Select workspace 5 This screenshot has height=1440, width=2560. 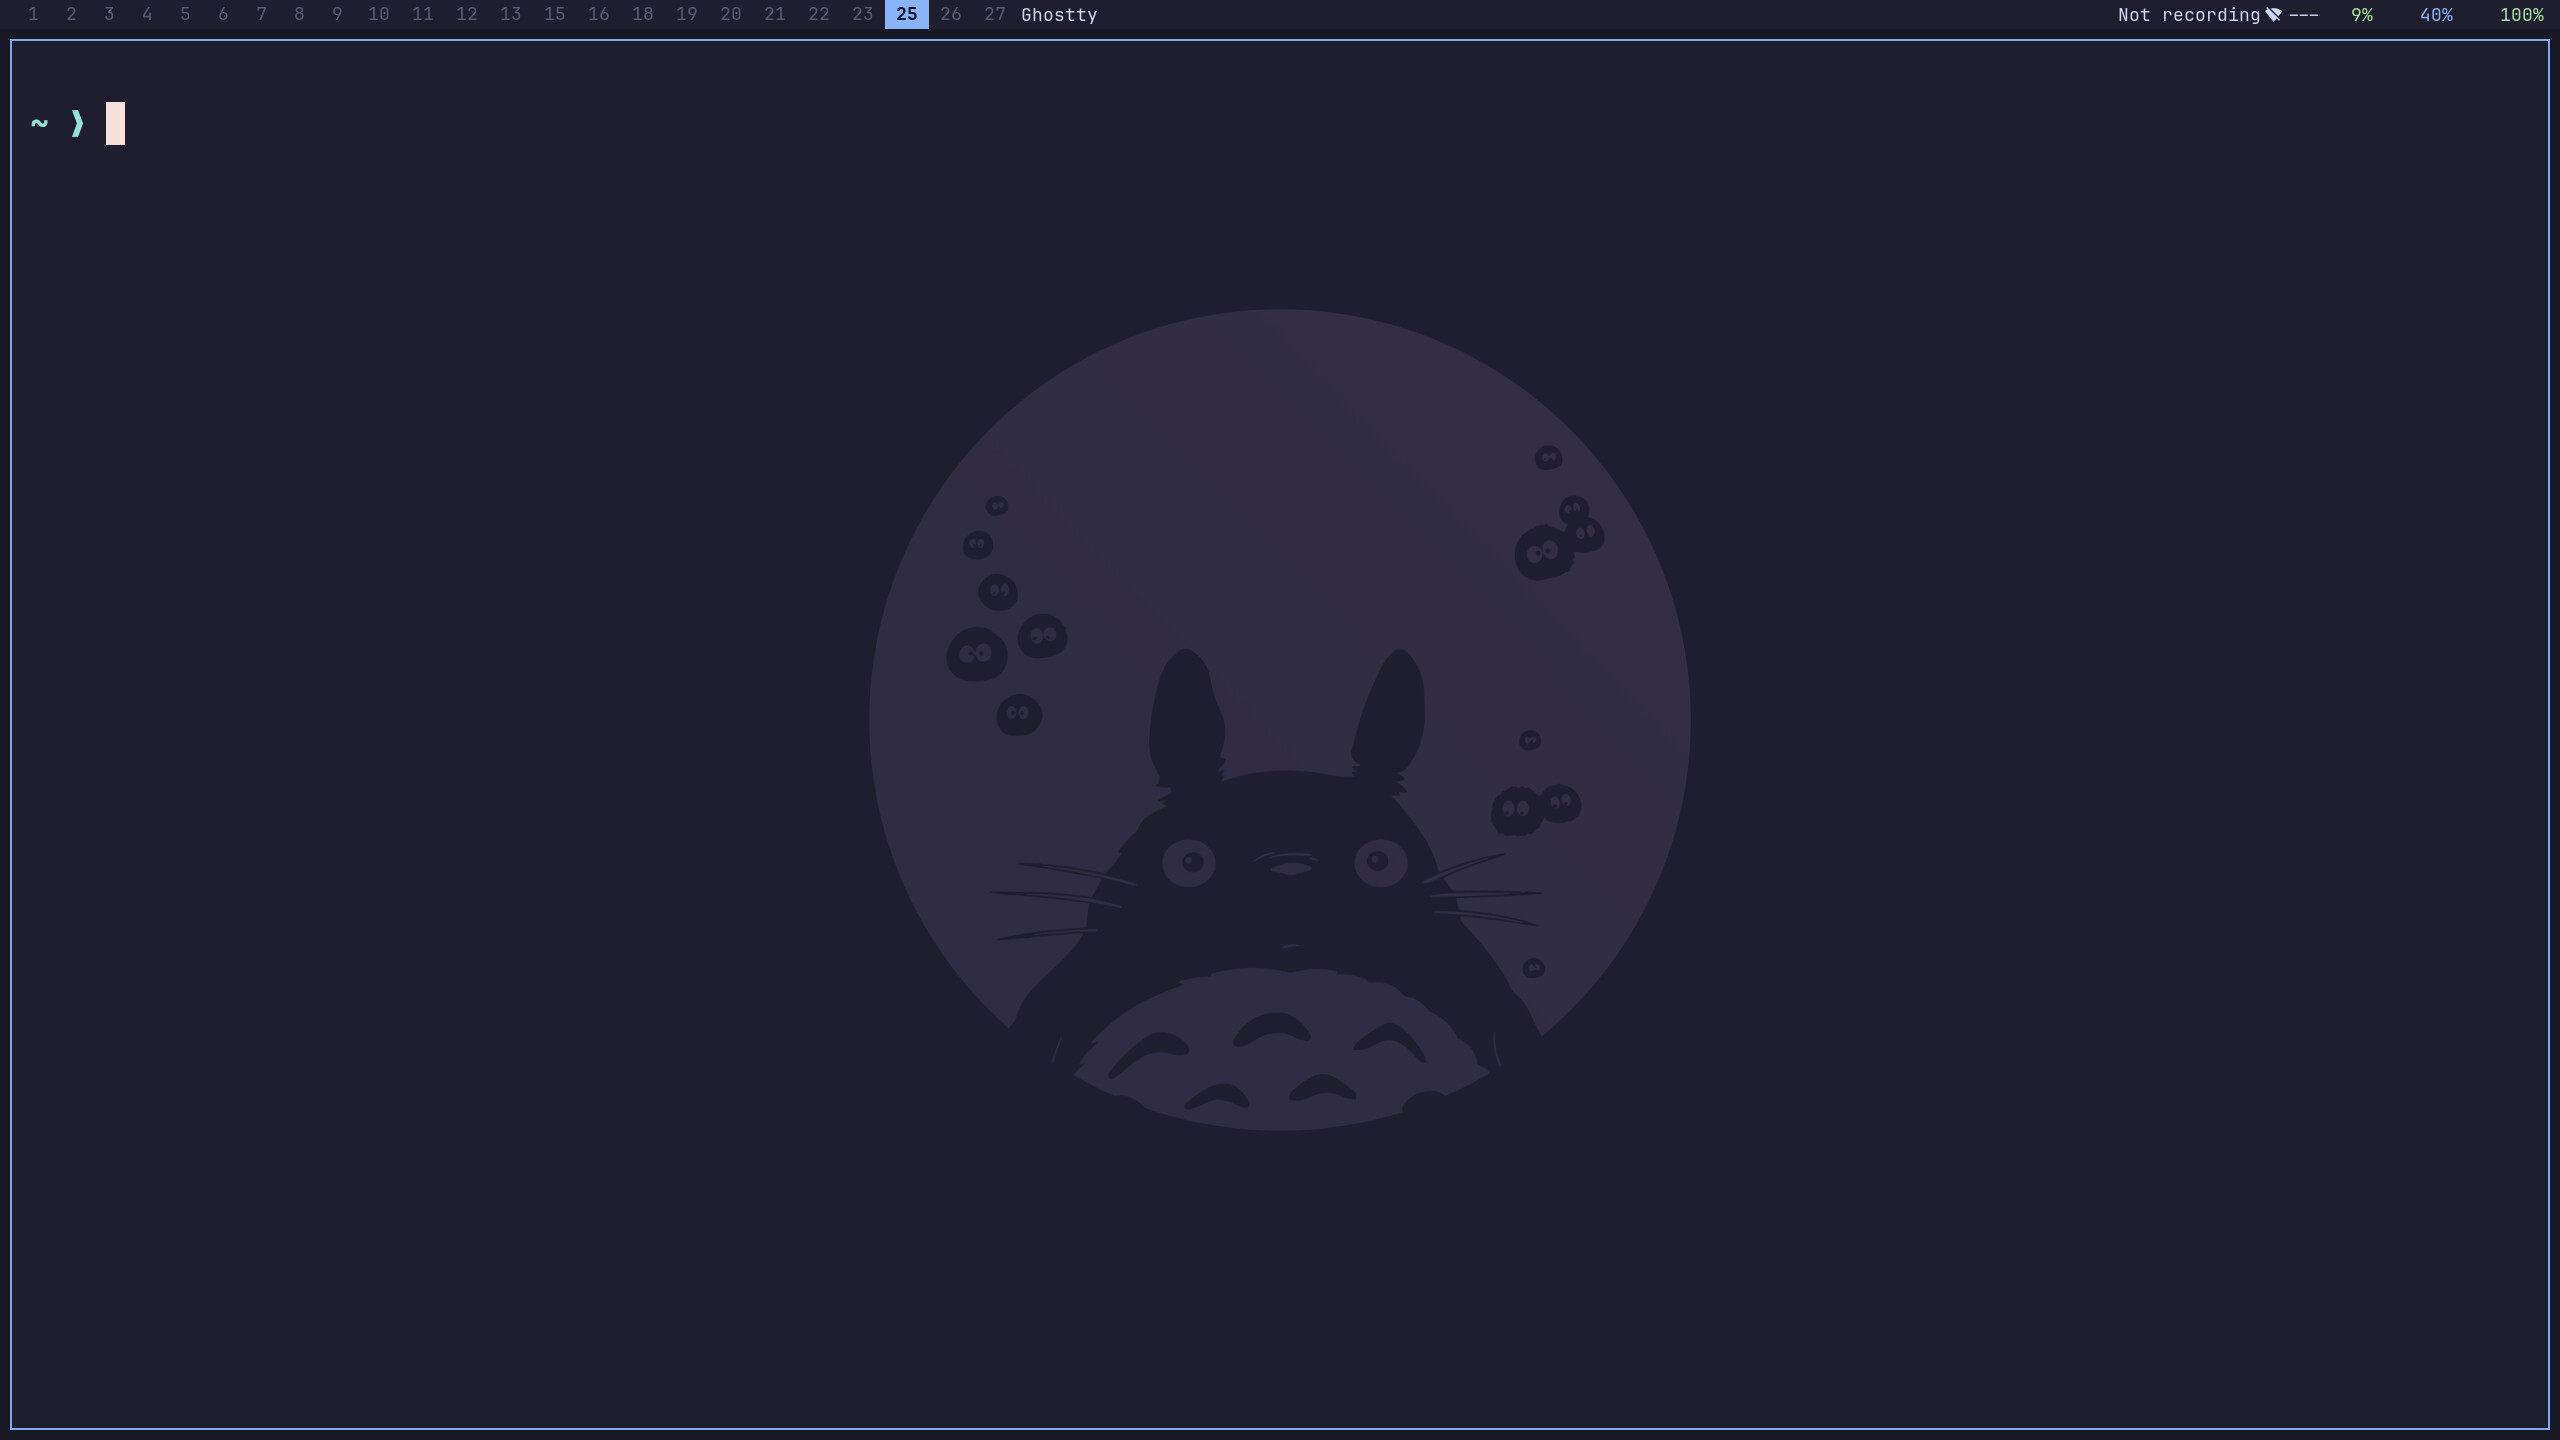pyautogui.click(x=185, y=14)
